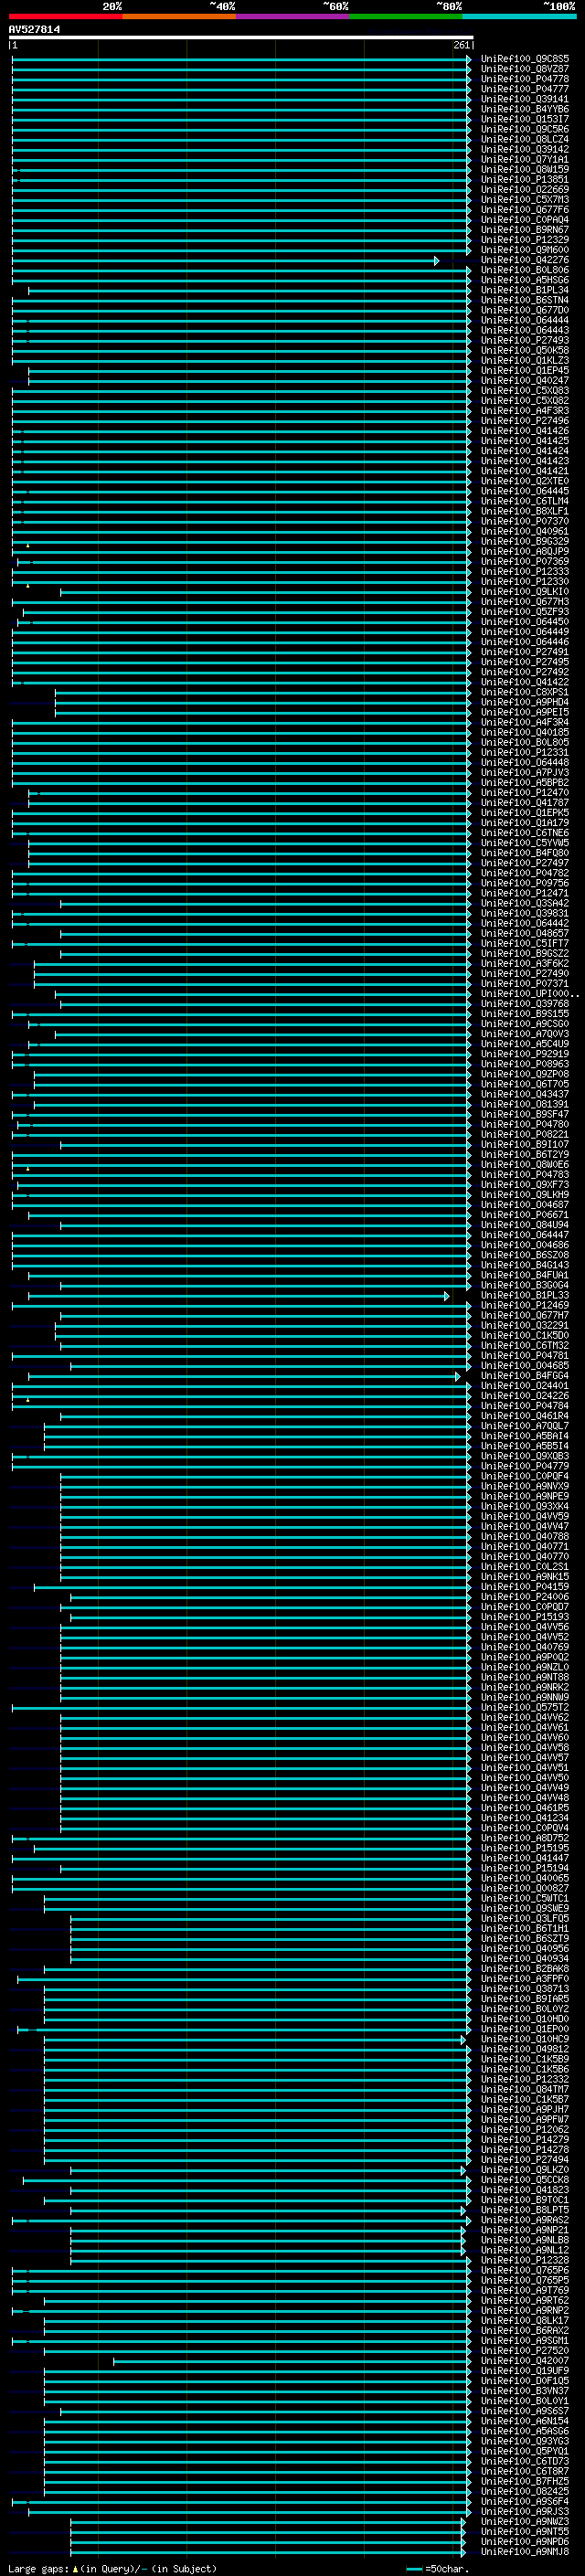The height and width of the screenshot is (2576, 585).
Task: Select label UniRef100_P12469
Action: 524,1305
